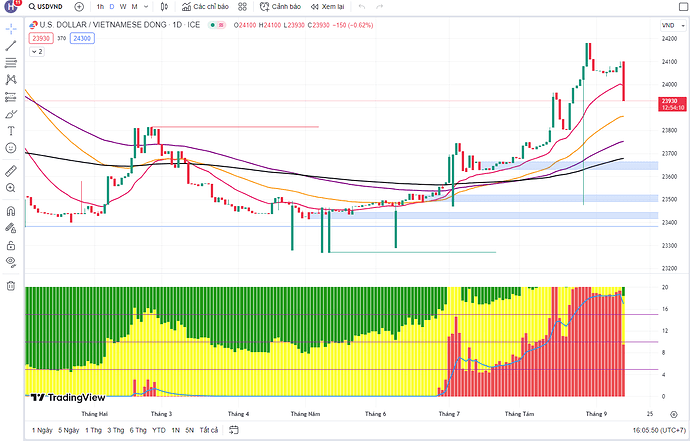Screen dimensions: 690x441
Task: Click the pink data status indicator
Action: pyautogui.click(x=221, y=25)
